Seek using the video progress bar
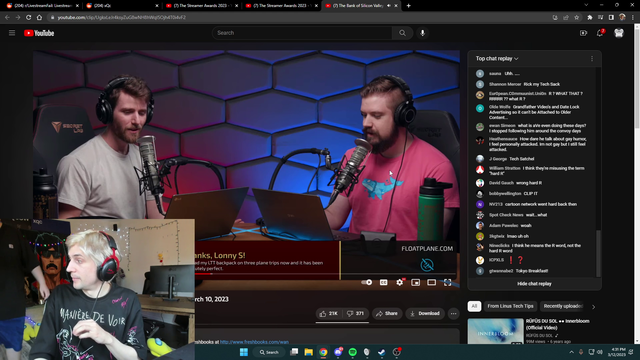The width and height of the screenshot is (640, 360). pyautogui.click(x=324, y=274)
